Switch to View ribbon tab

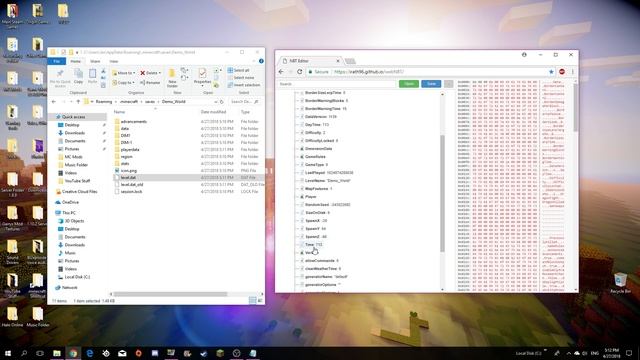[x=114, y=61]
